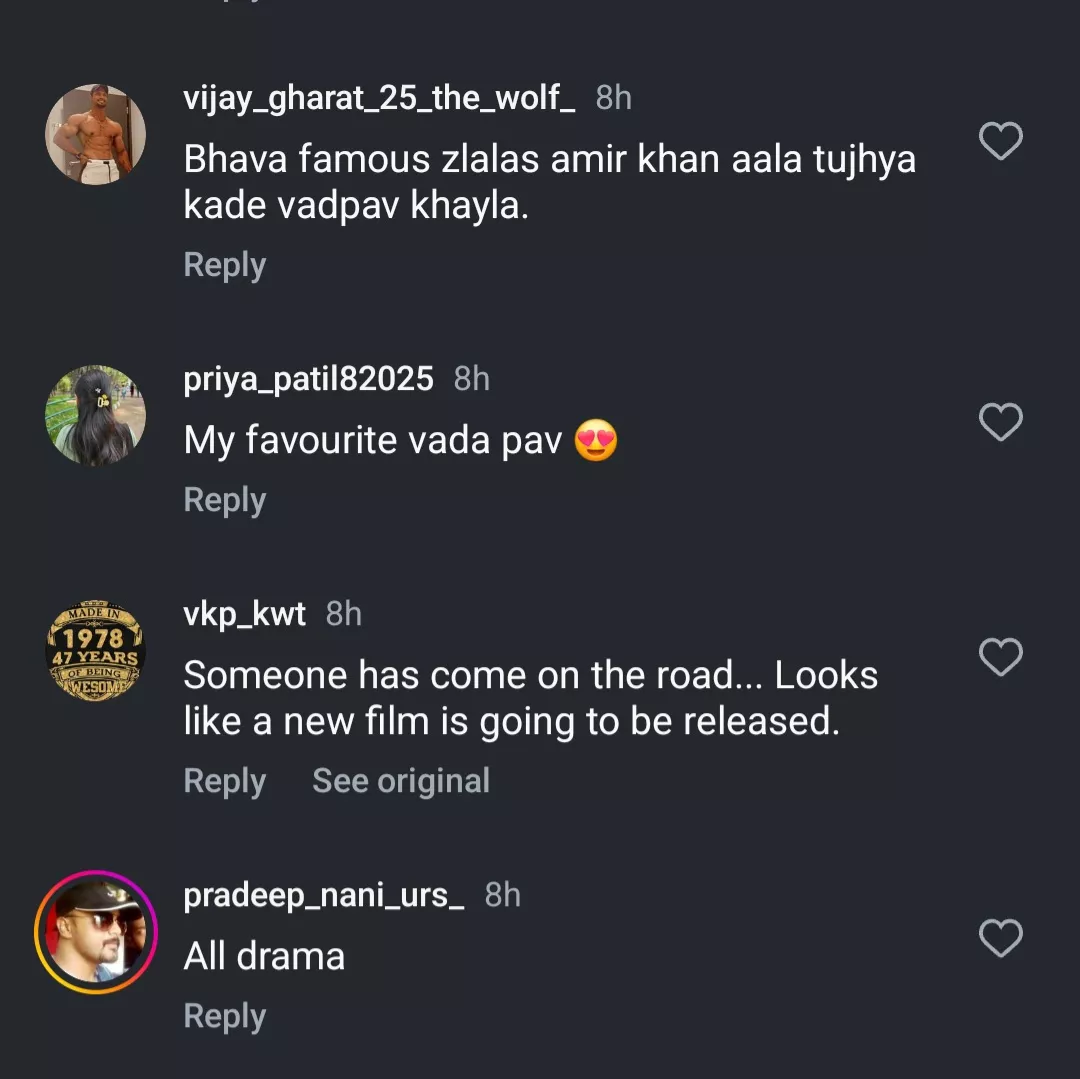This screenshot has width=1080, height=1079.
Task: Tap the "All drama" comment text
Action: (264, 957)
